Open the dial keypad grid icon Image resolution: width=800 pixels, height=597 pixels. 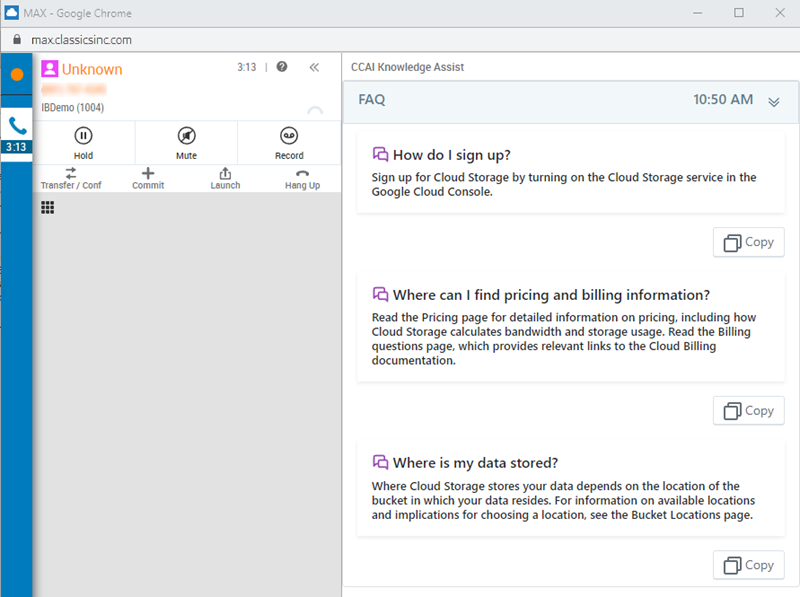[x=47, y=208]
